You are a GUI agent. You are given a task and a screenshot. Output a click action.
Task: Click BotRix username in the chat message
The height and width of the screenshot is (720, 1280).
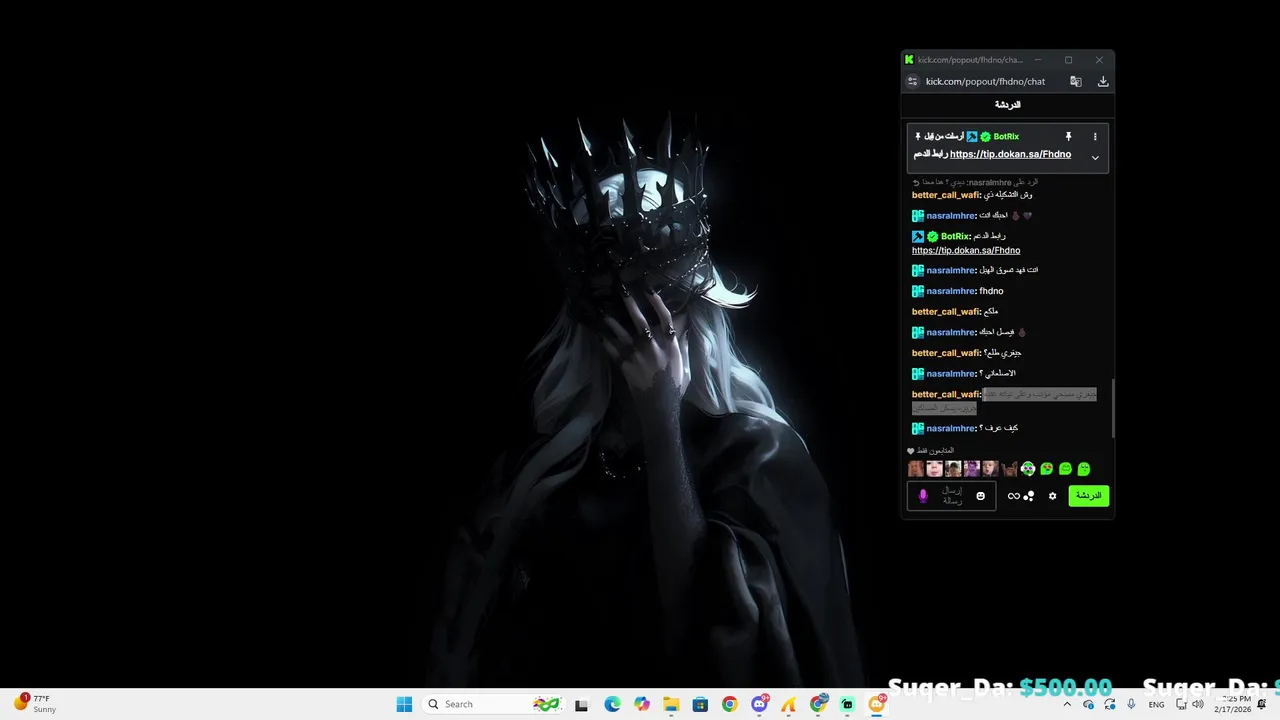(956, 237)
